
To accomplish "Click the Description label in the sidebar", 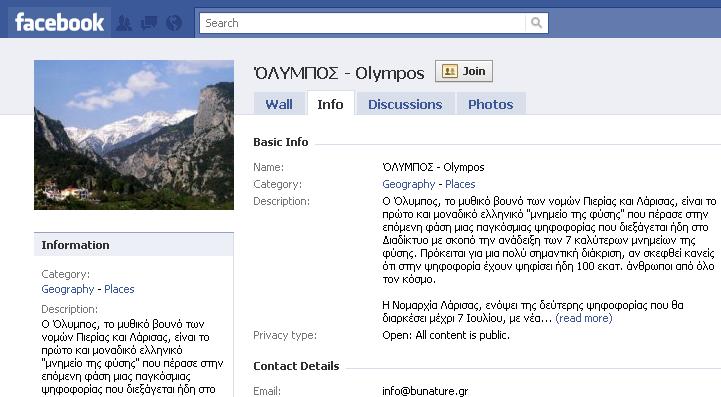I will click(x=69, y=309).
